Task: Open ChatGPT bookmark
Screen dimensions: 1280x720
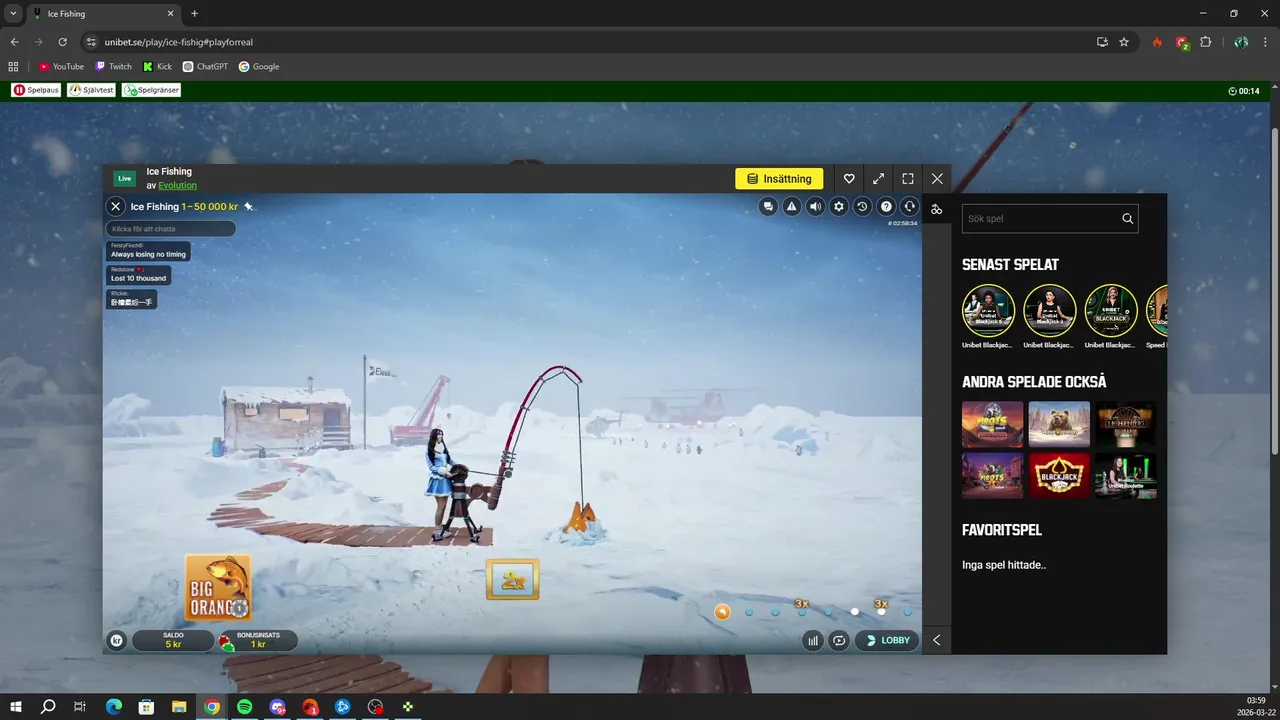Action: coord(205,67)
